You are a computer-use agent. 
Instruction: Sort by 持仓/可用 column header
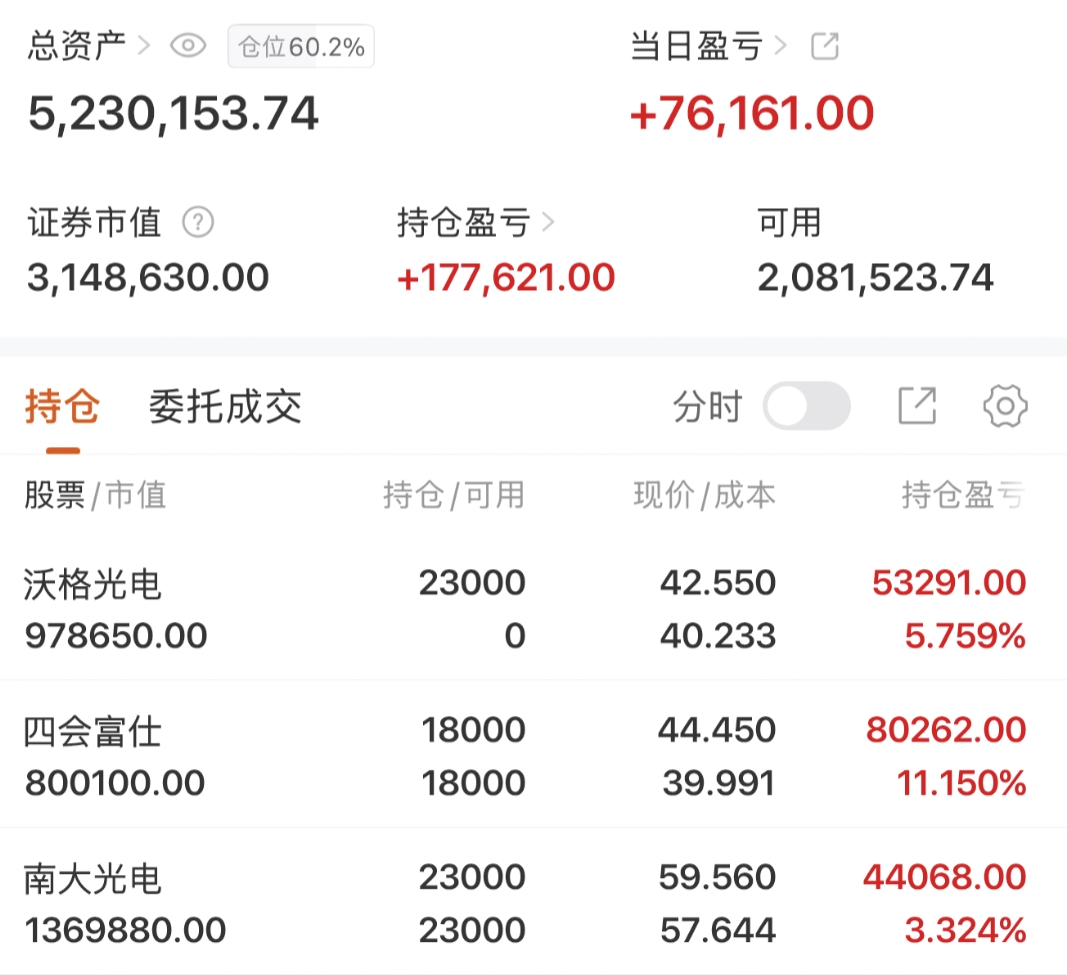453,494
